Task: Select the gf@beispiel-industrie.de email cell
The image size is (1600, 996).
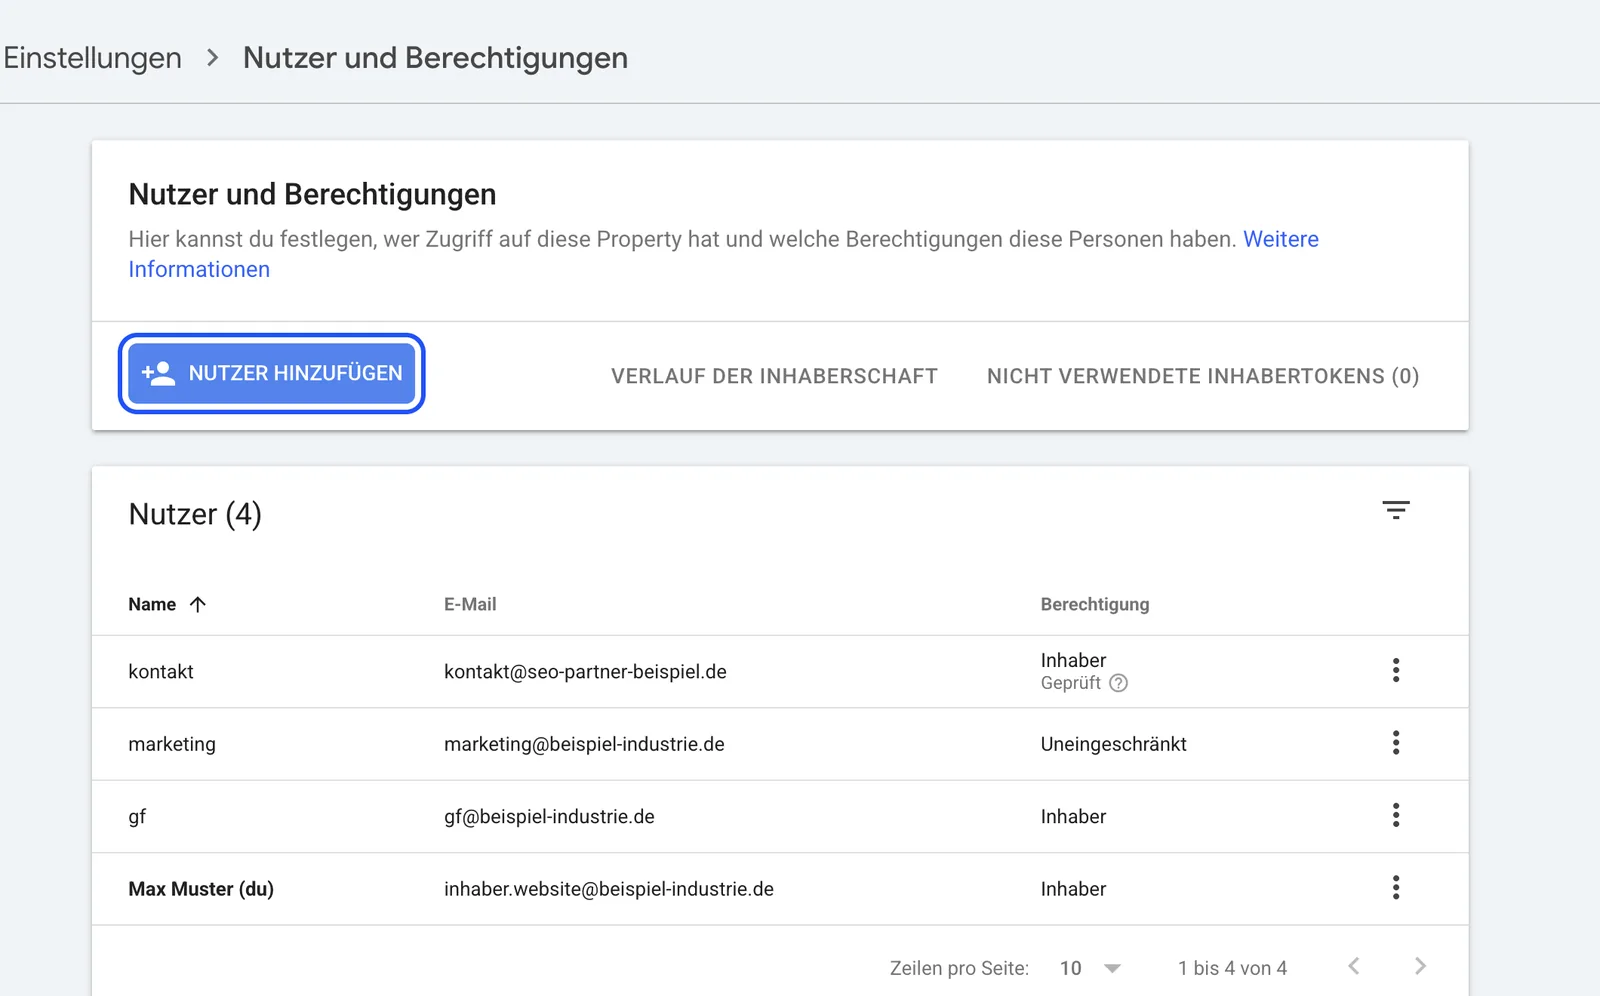Action: click(x=549, y=817)
